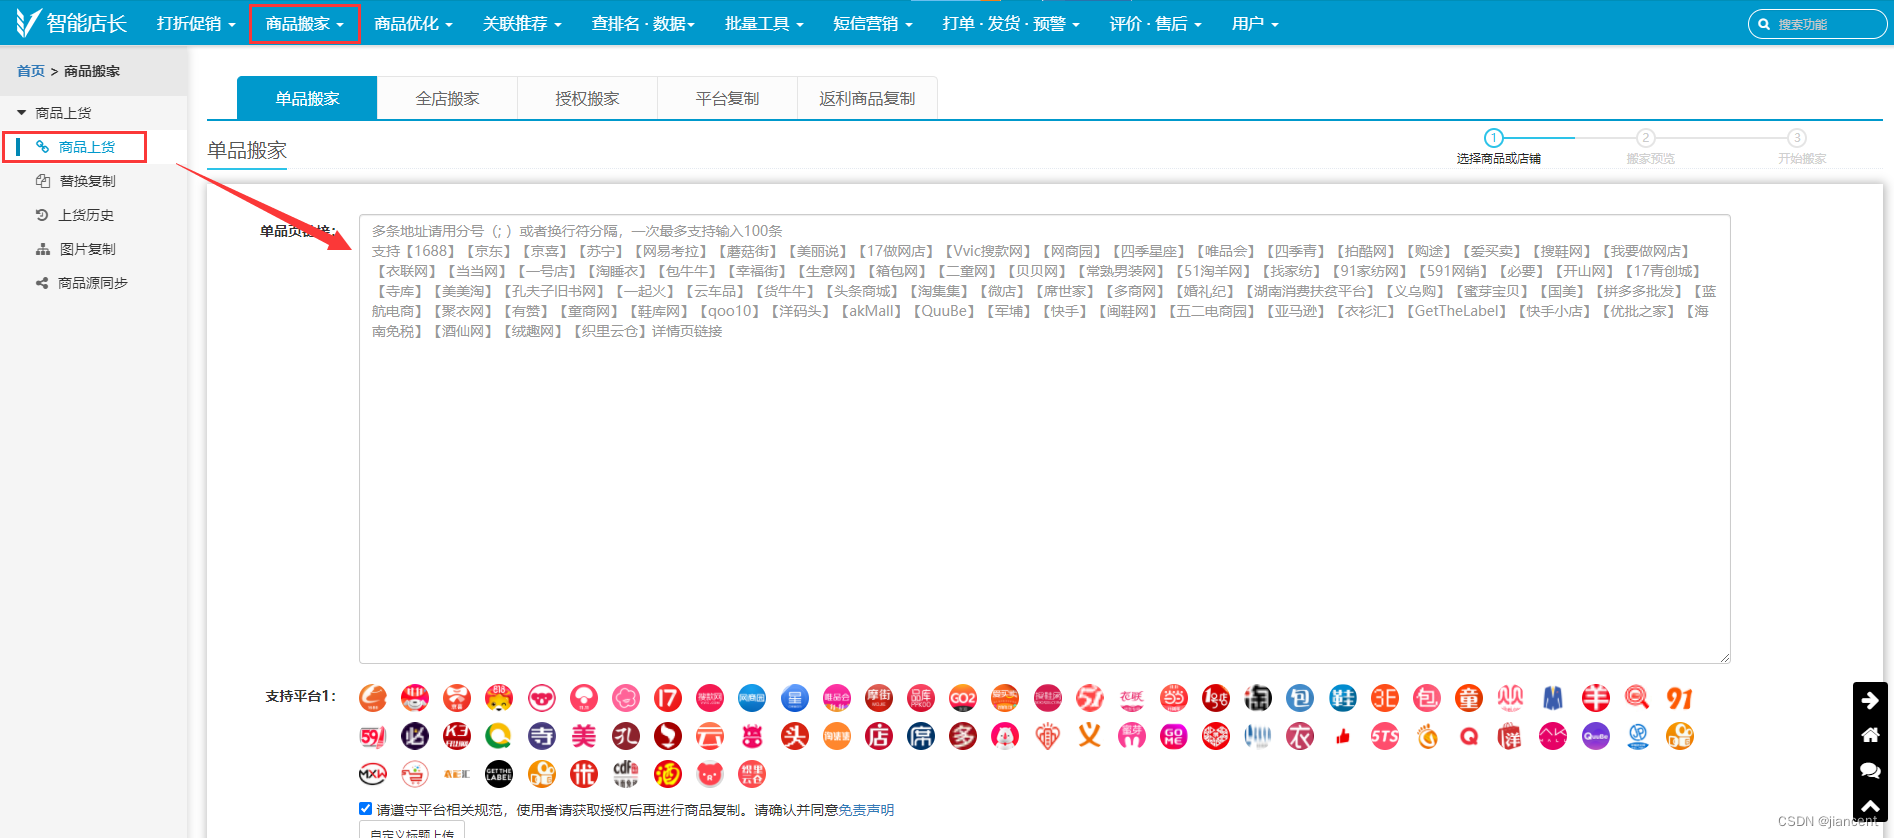Open the 用户 dropdown menu

[x=1255, y=23]
